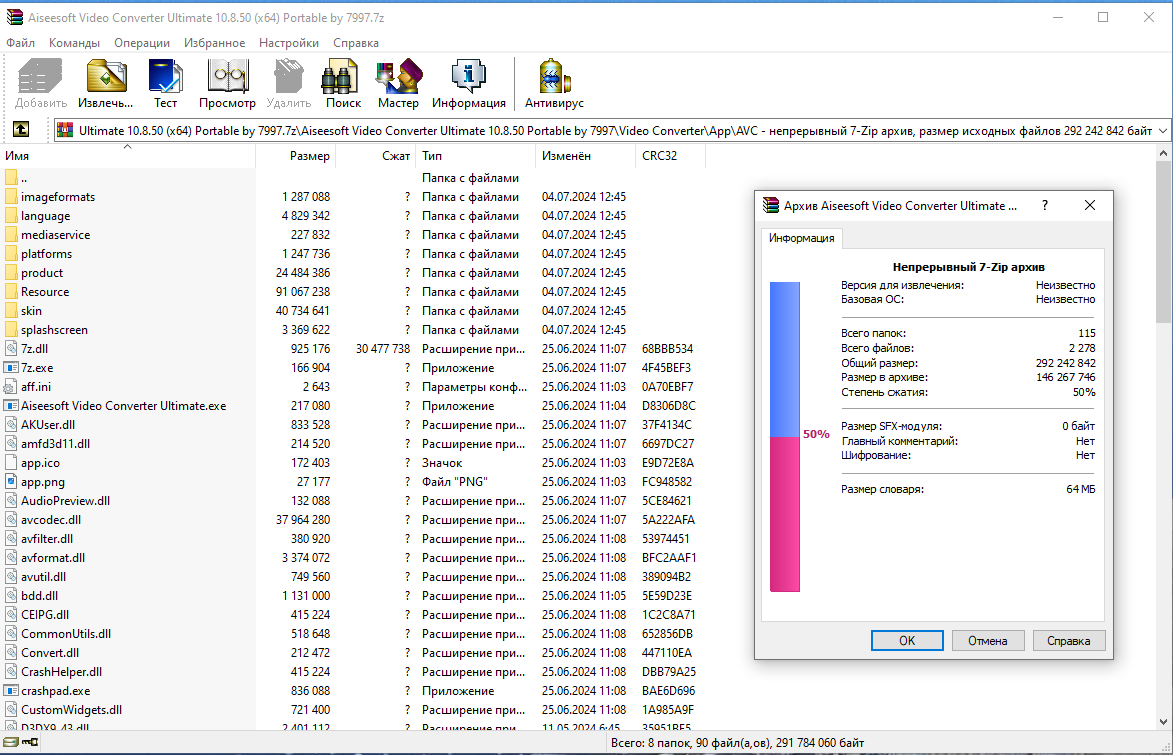The height and width of the screenshot is (755, 1173).
Task: Select the skin folder row
Action: [352, 311]
